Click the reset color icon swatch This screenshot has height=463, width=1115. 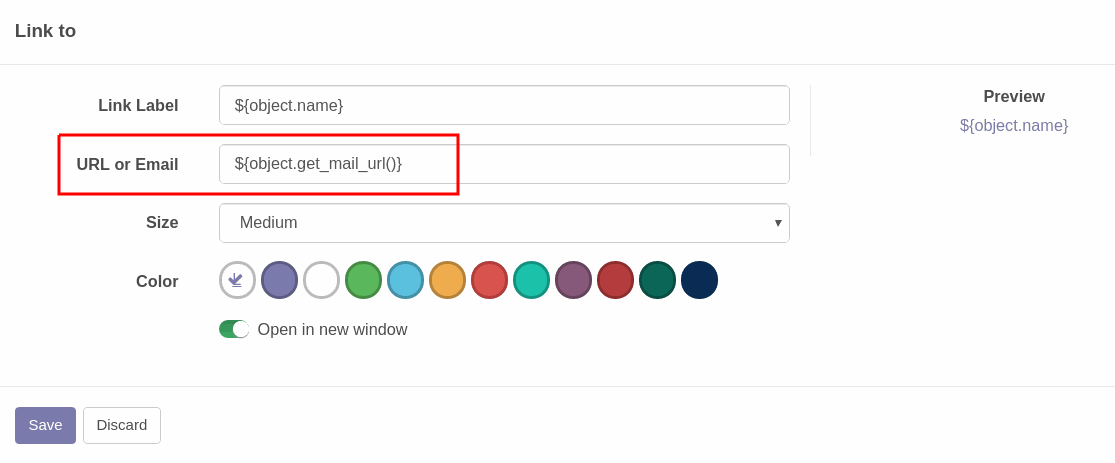[x=237, y=280]
